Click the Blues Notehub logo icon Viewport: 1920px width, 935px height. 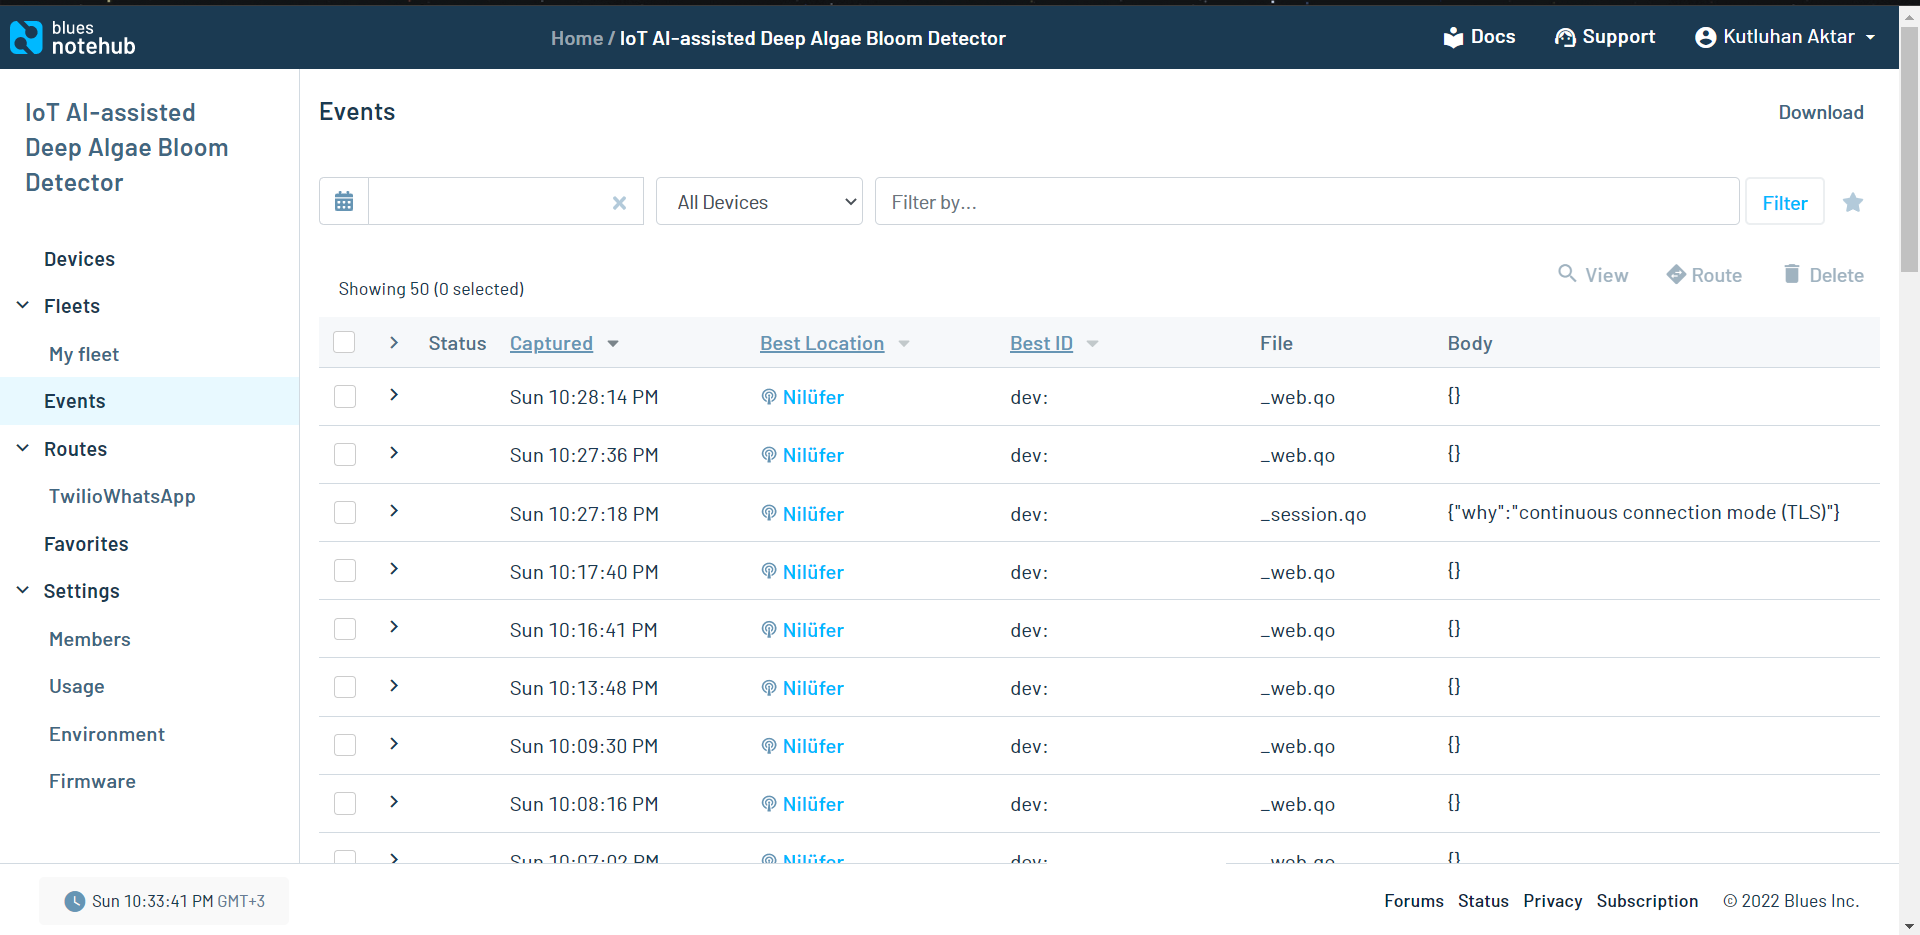26,38
